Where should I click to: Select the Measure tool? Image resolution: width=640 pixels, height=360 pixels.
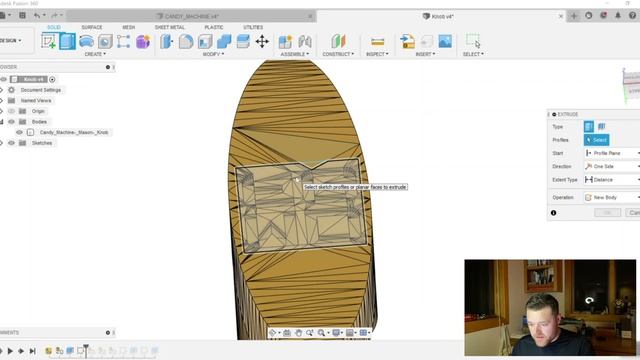378,42
